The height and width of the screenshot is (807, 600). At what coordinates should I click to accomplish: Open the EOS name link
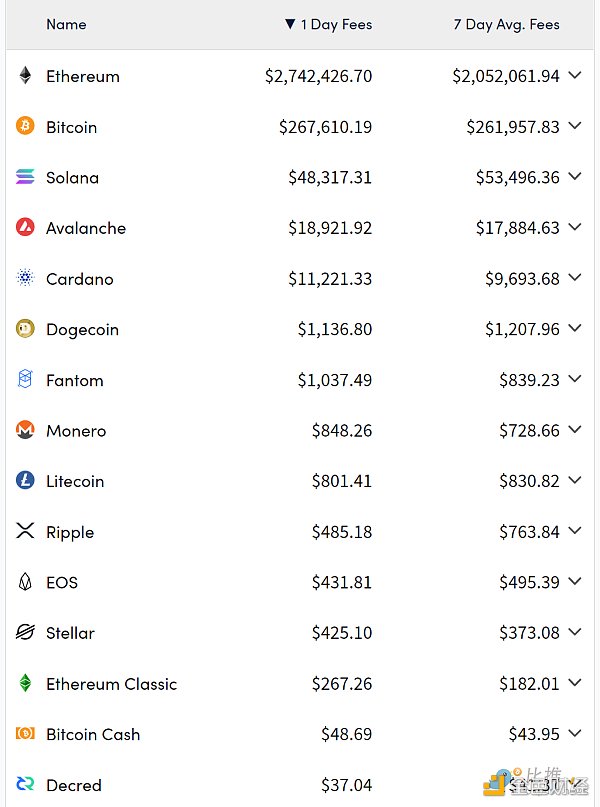coord(62,582)
